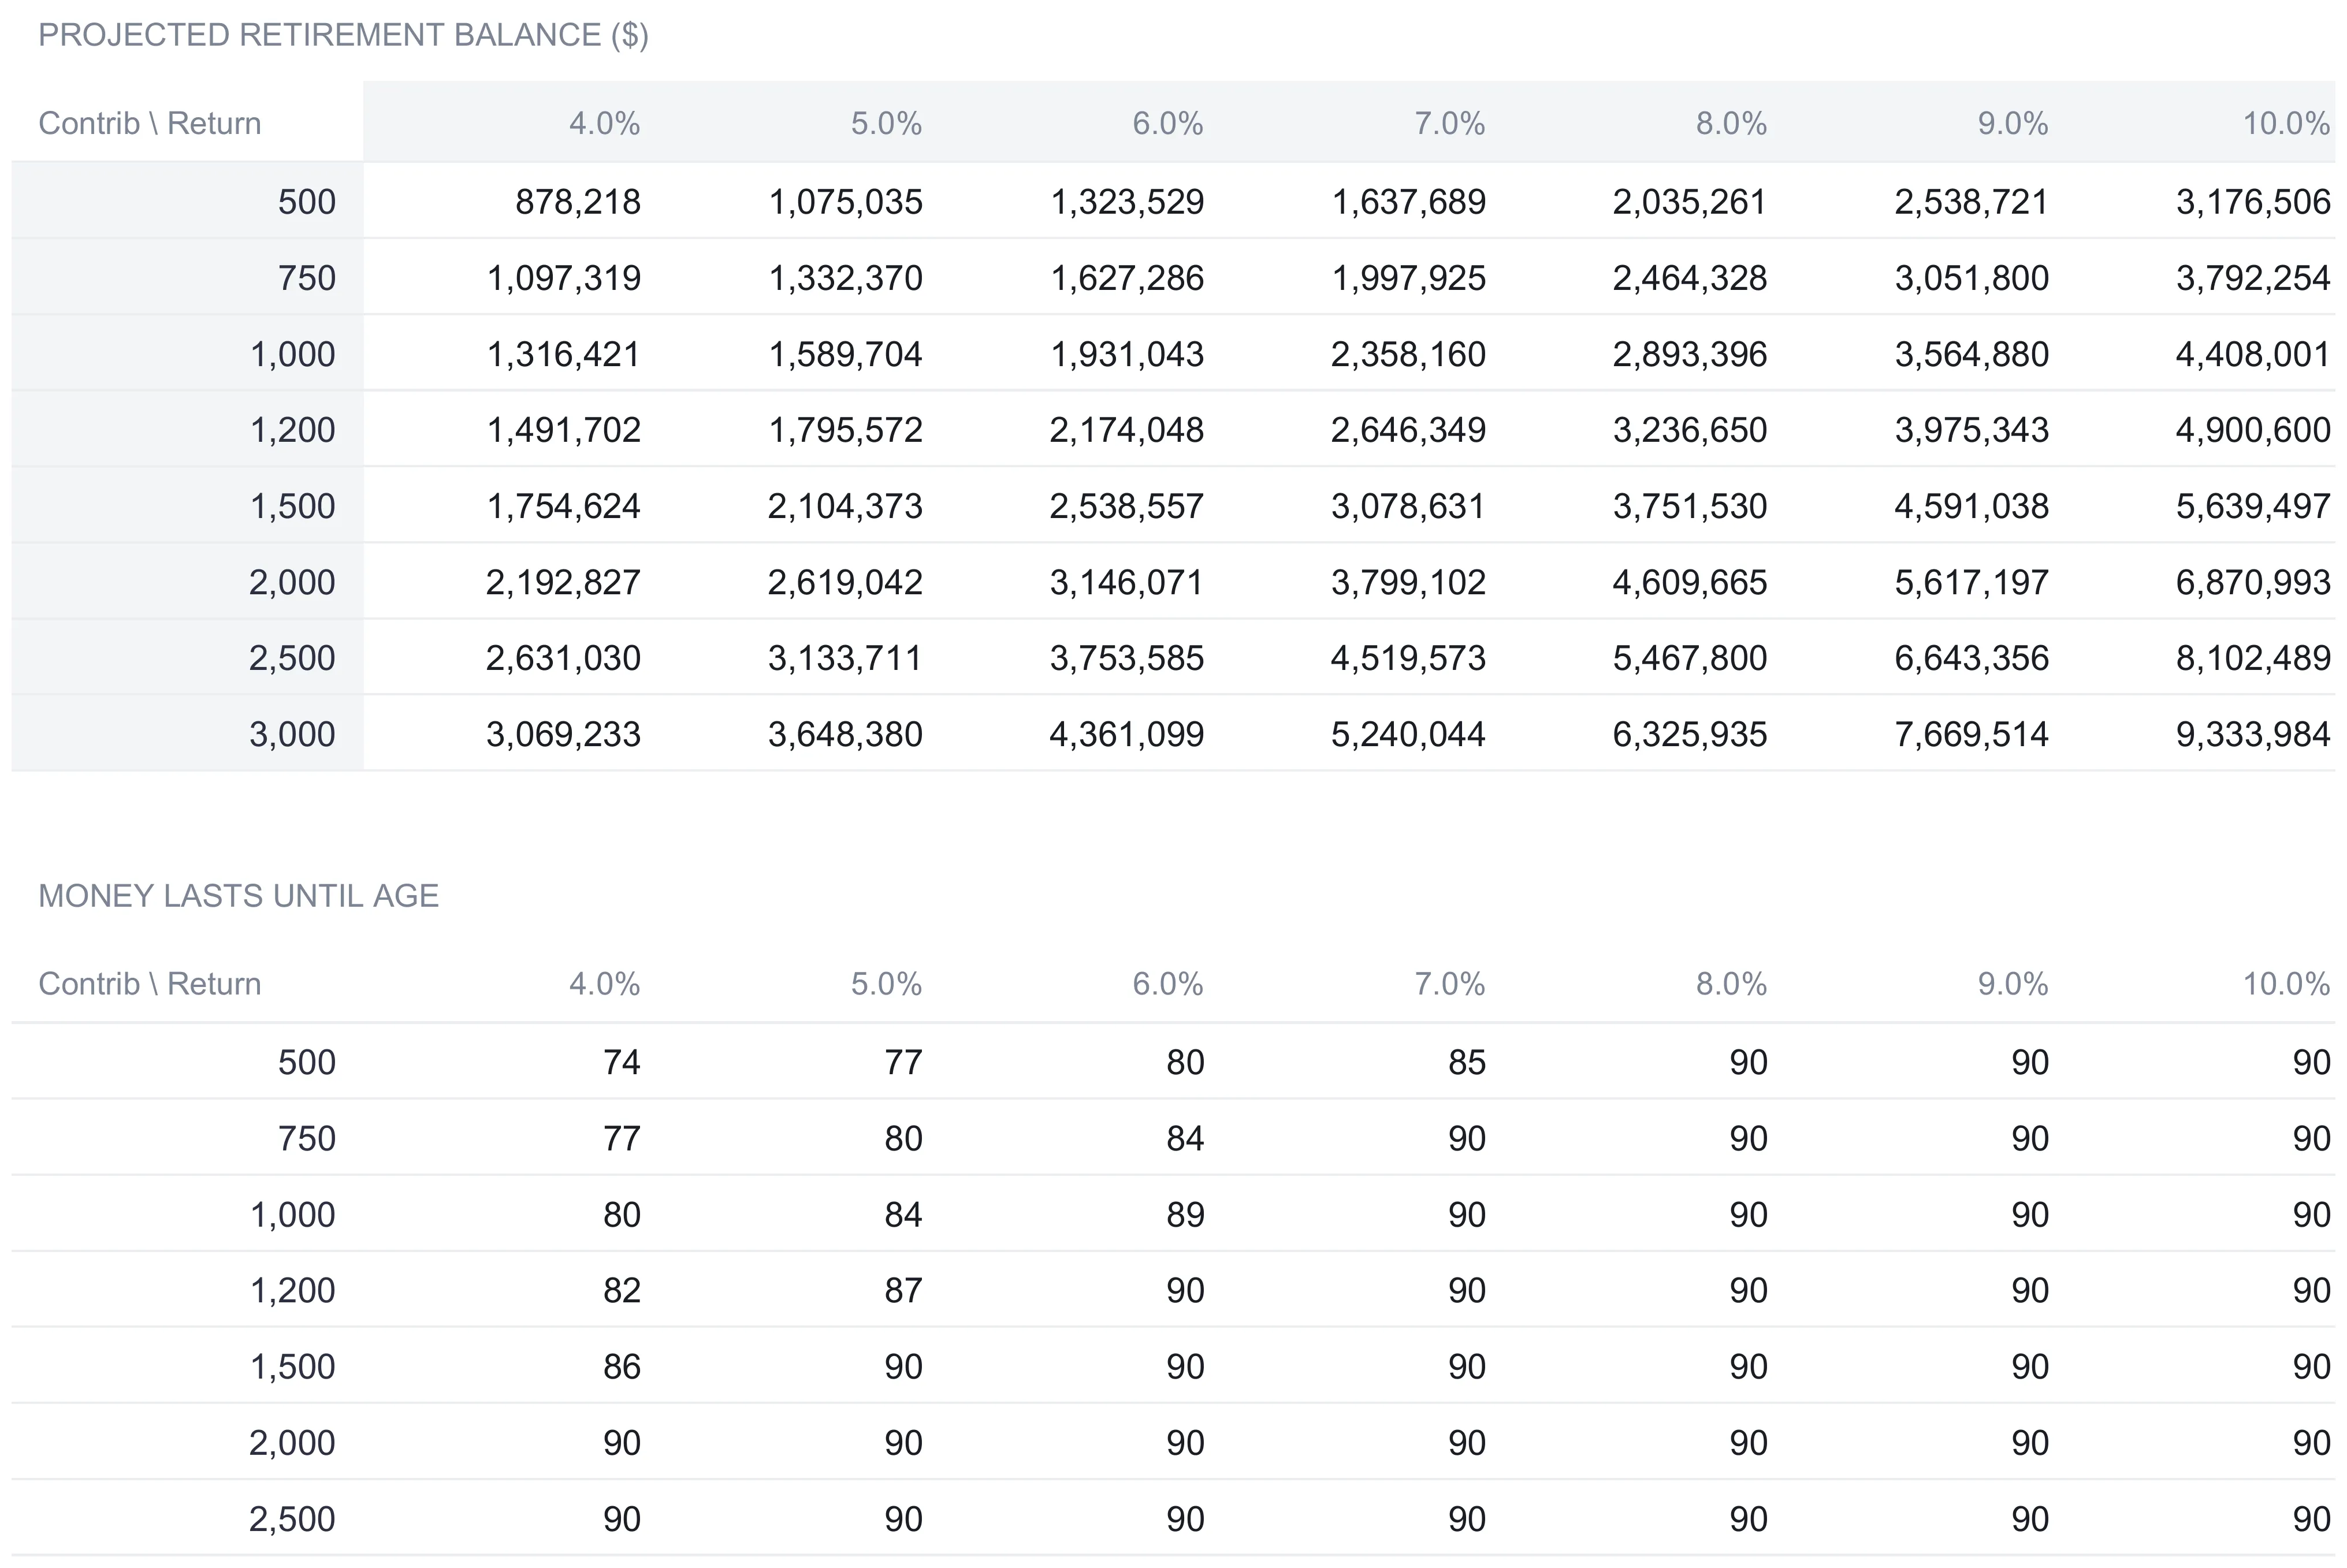This screenshot has width=2347, height=1568.
Task: Click the 1,316,421 balance value
Action: pyautogui.click(x=563, y=354)
